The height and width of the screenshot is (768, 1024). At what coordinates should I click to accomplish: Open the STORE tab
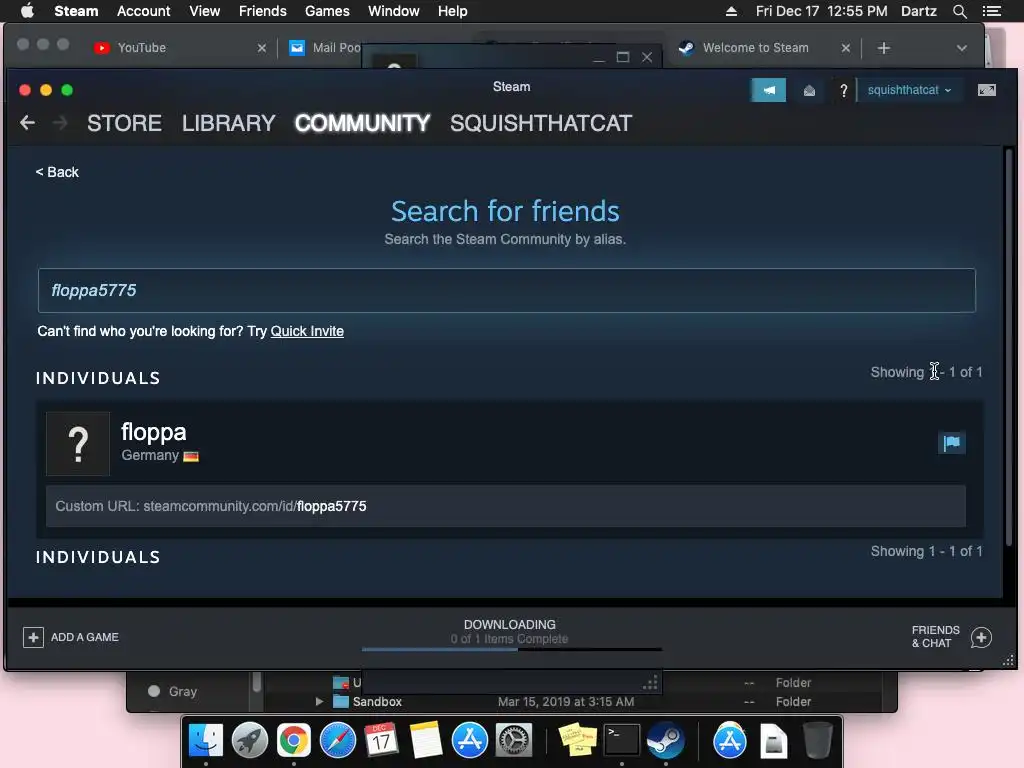(124, 123)
